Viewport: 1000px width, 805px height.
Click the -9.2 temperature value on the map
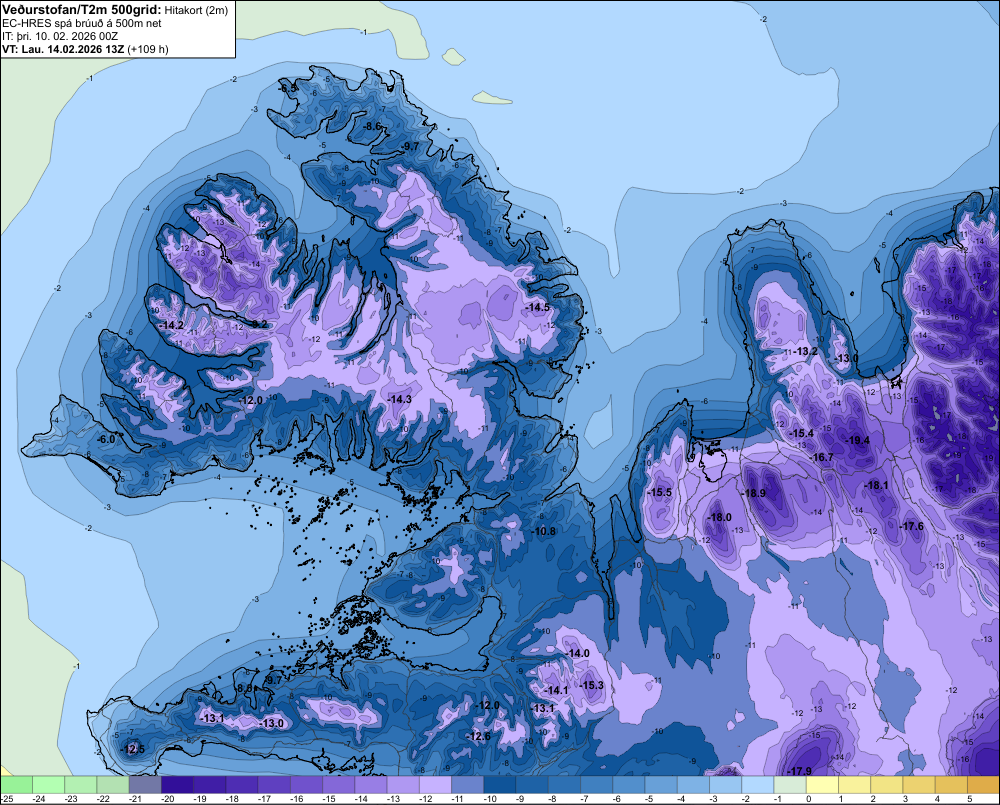(x=260, y=325)
